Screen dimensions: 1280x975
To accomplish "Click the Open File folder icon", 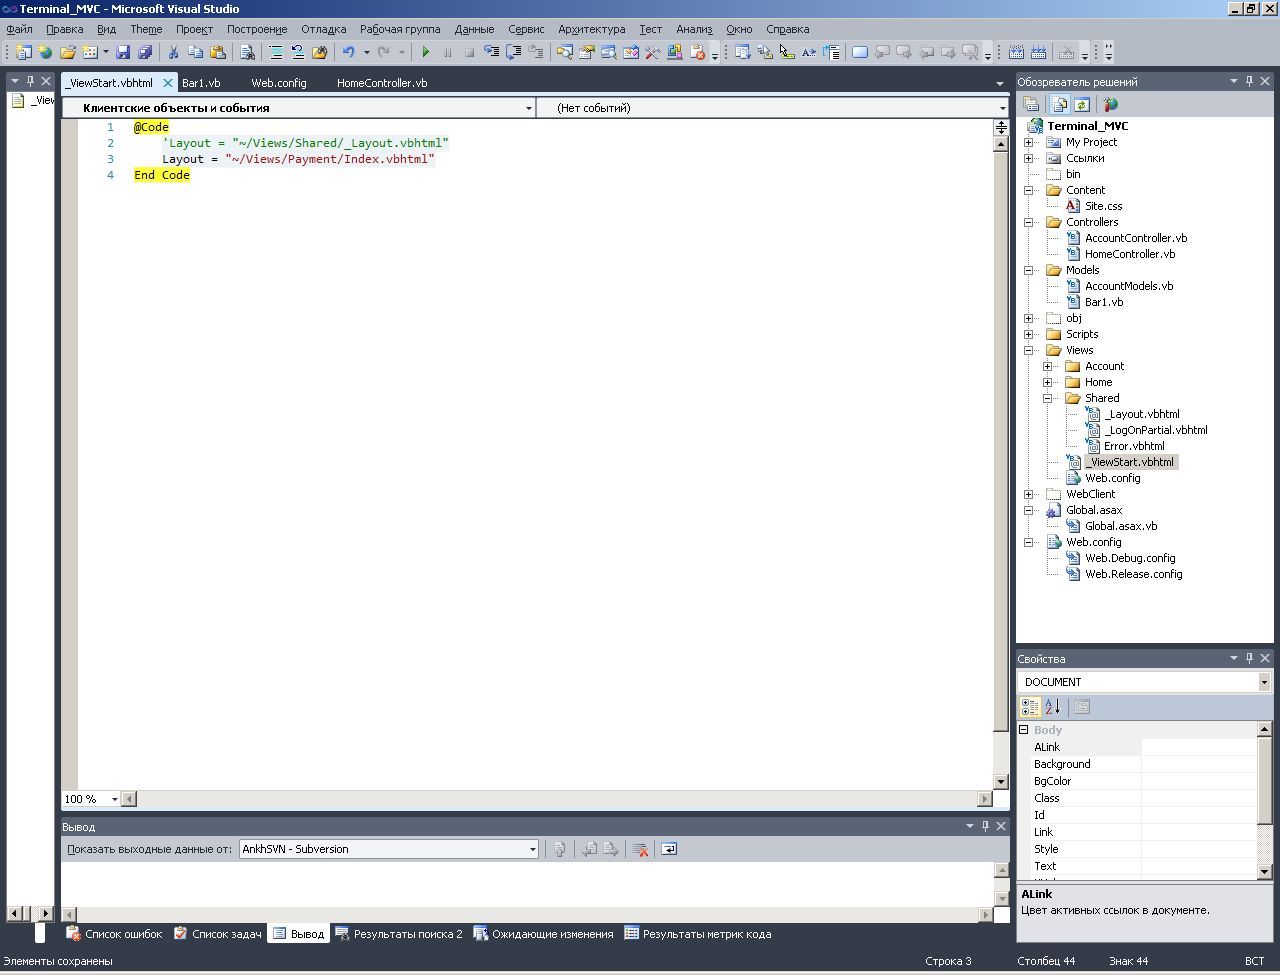I will tap(67, 52).
